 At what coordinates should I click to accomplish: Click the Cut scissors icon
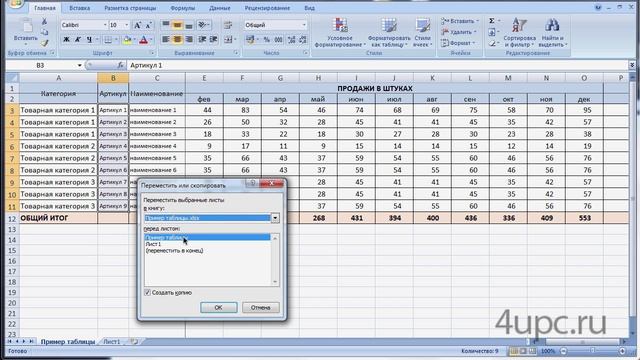click(44, 21)
